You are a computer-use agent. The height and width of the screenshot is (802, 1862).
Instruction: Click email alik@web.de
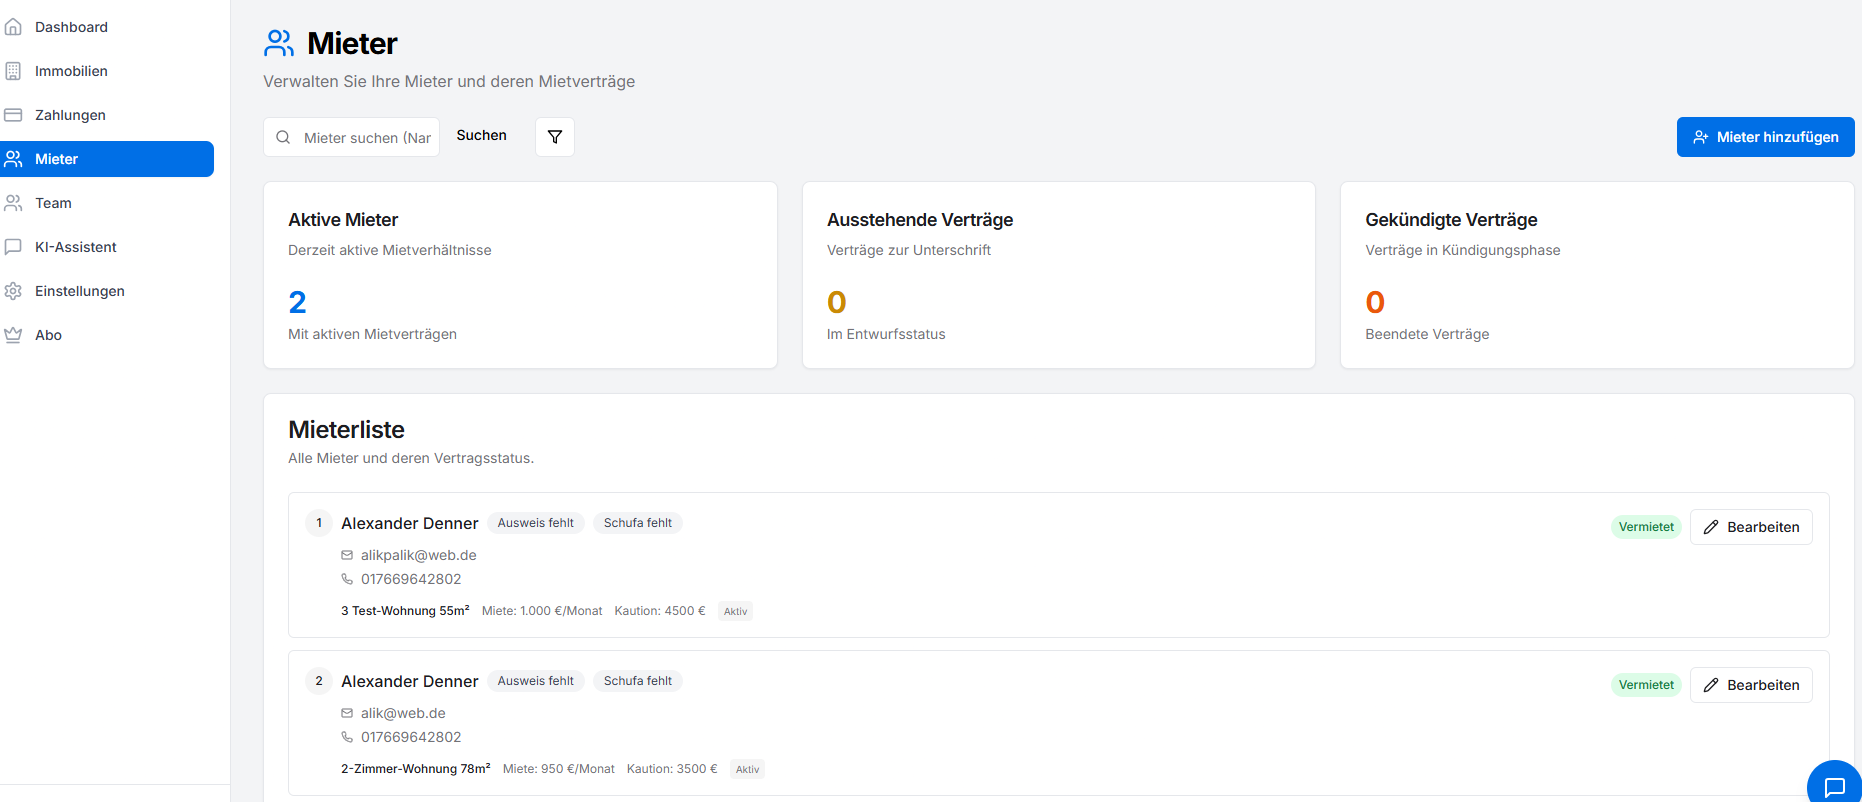[x=403, y=713]
